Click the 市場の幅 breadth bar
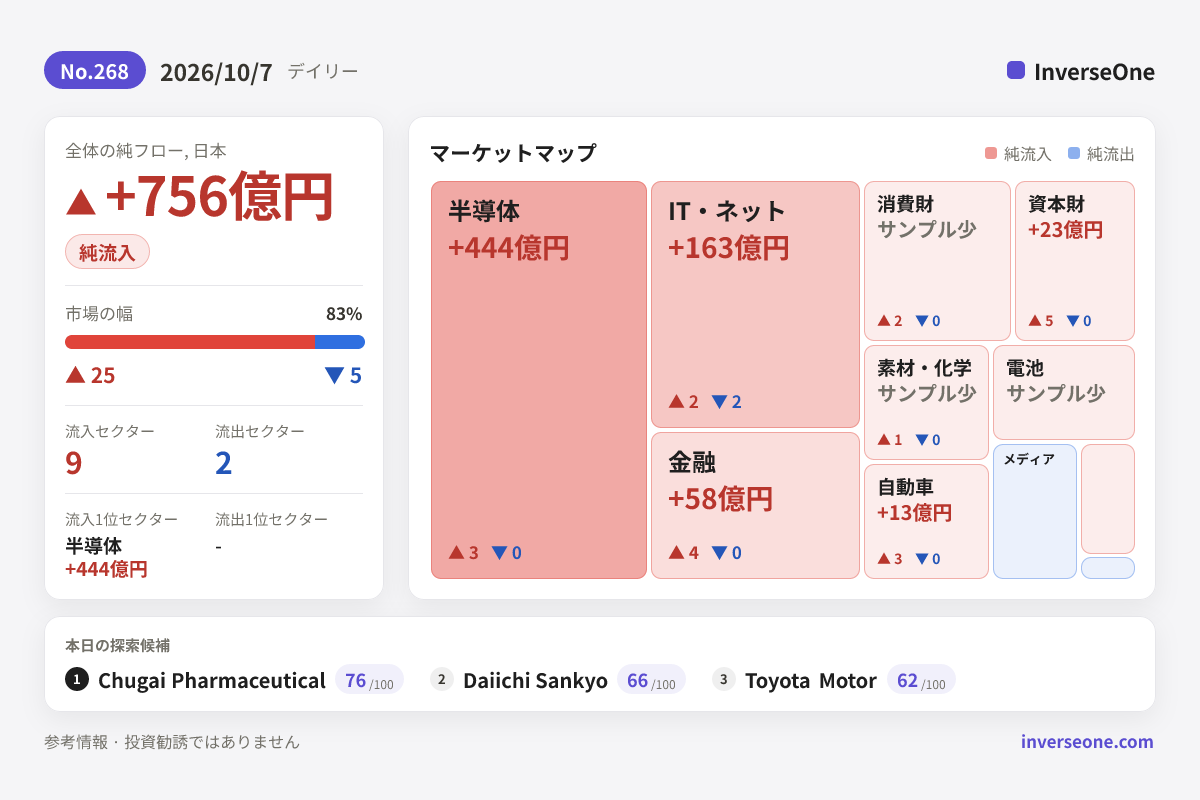Image resolution: width=1200 pixels, height=800 pixels. tap(215, 342)
